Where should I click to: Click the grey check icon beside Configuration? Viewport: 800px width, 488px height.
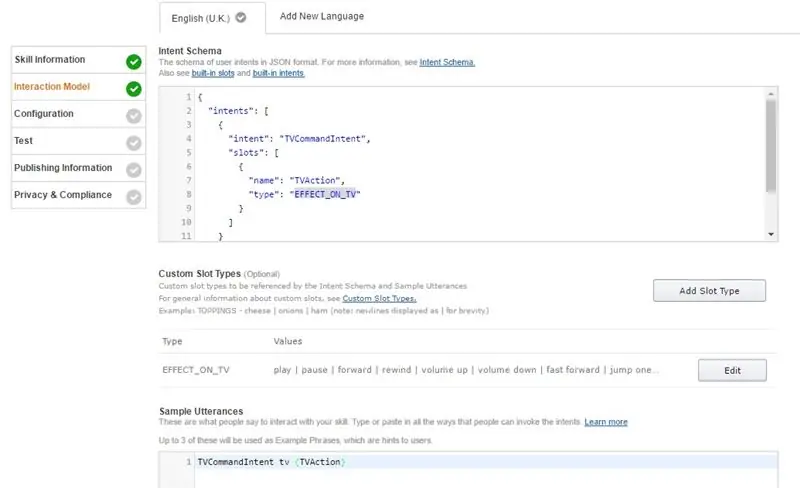(x=134, y=116)
